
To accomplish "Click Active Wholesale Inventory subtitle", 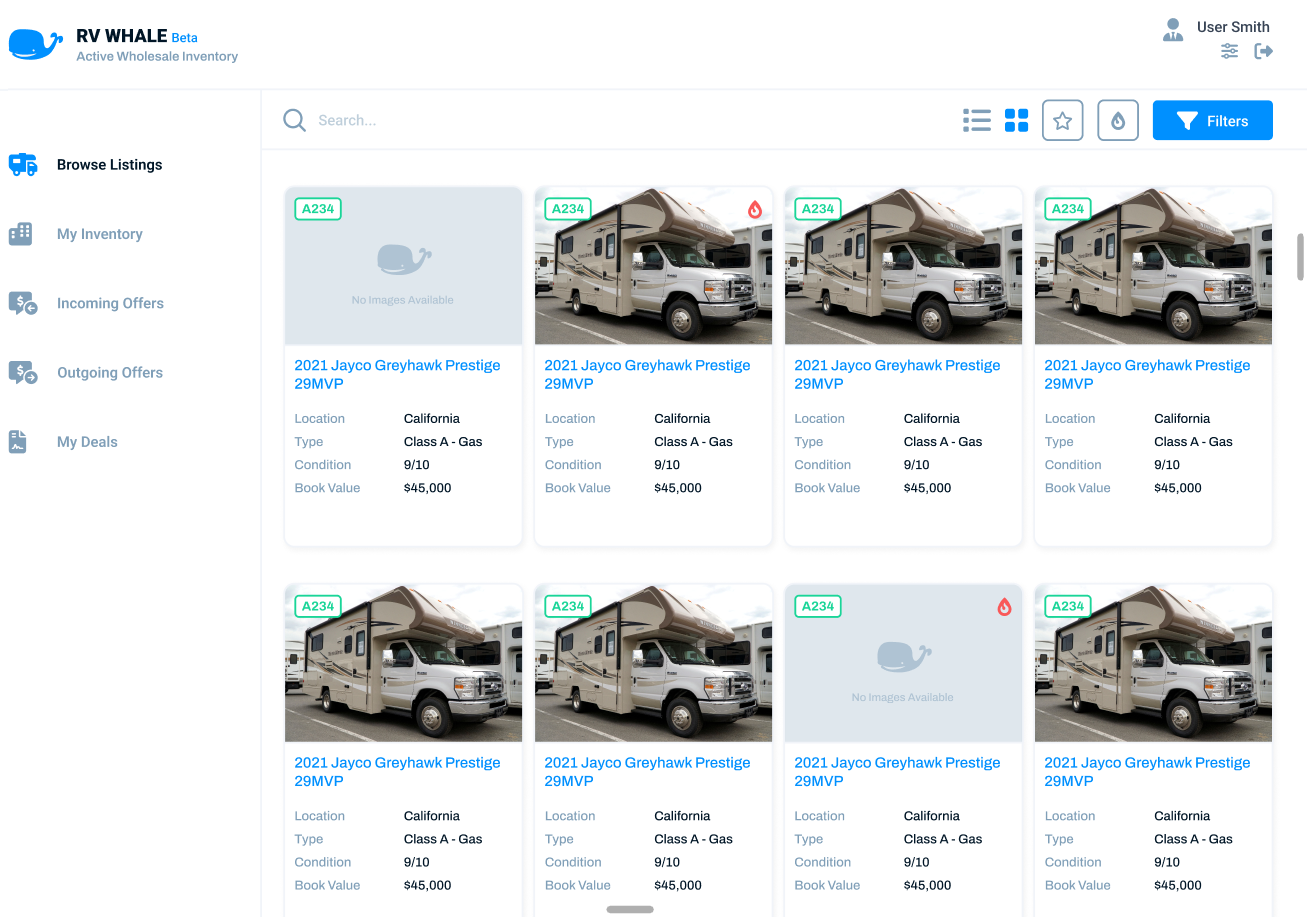I will tap(157, 57).
